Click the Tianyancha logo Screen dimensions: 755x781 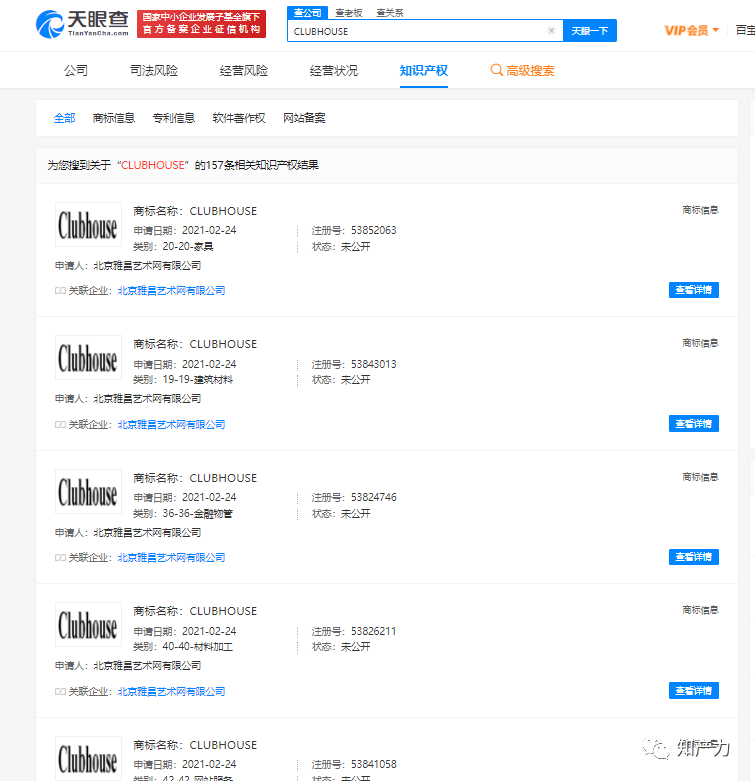[82, 24]
